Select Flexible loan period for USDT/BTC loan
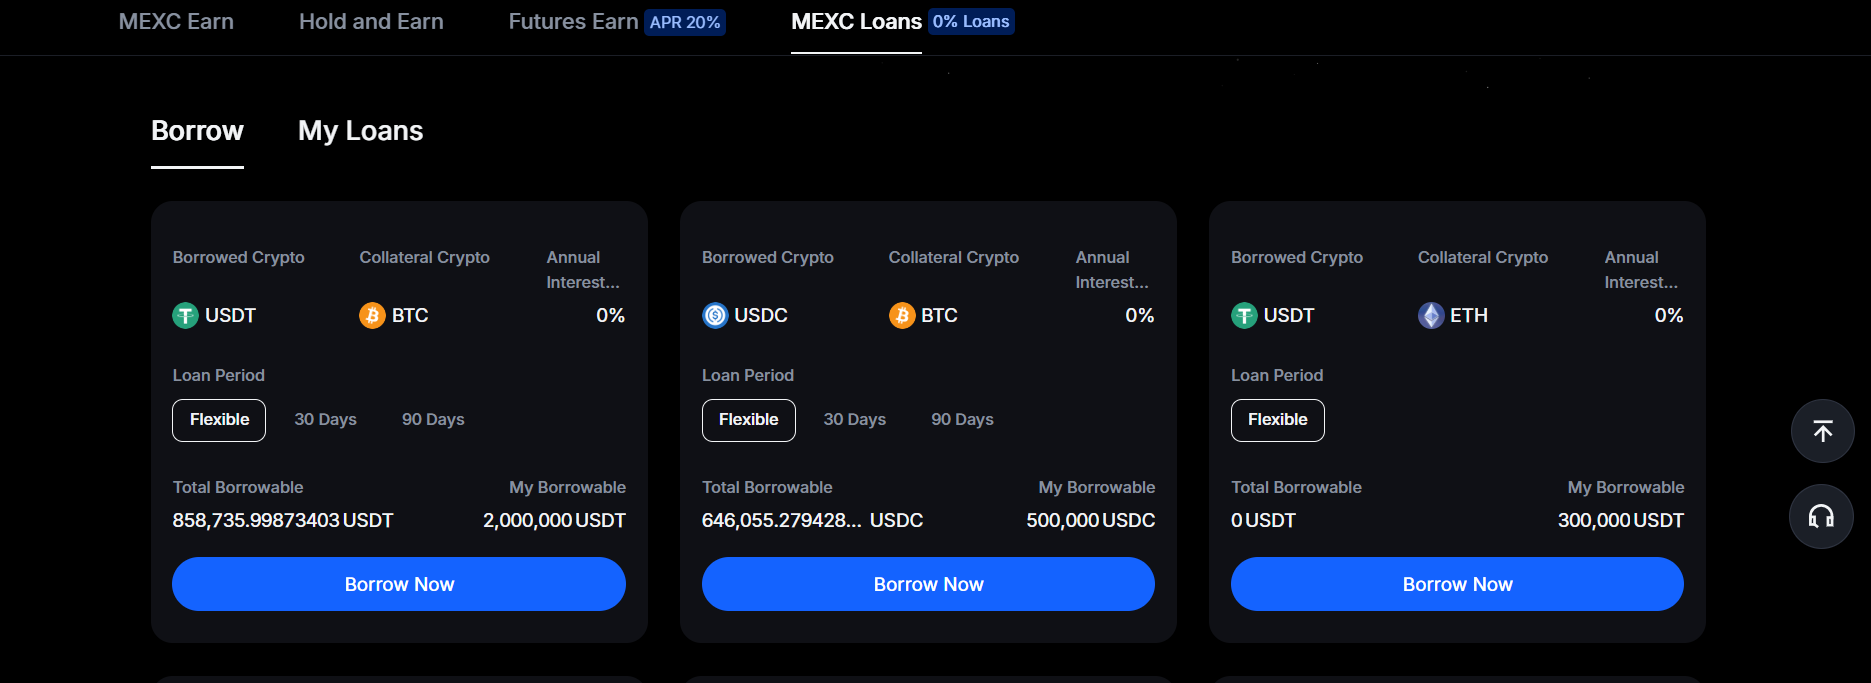This screenshot has width=1871, height=683. click(x=219, y=420)
